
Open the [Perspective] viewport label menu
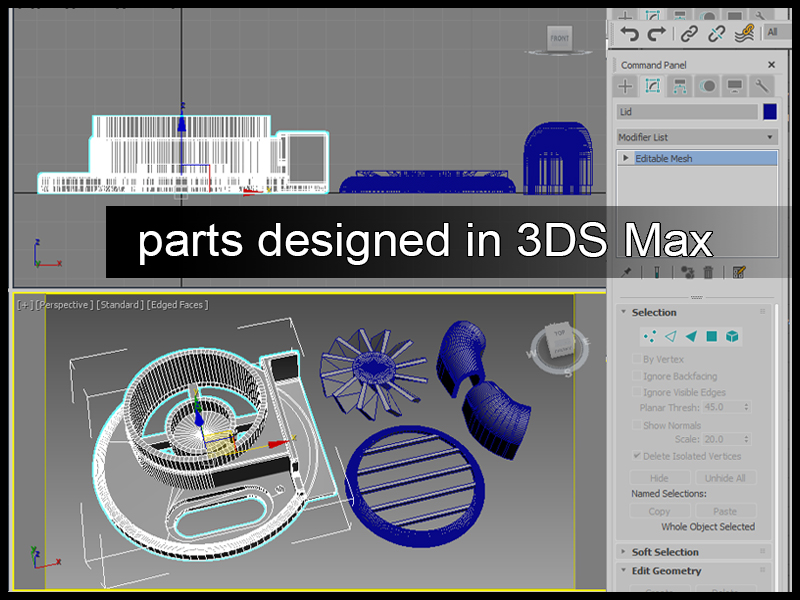tap(64, 305)
